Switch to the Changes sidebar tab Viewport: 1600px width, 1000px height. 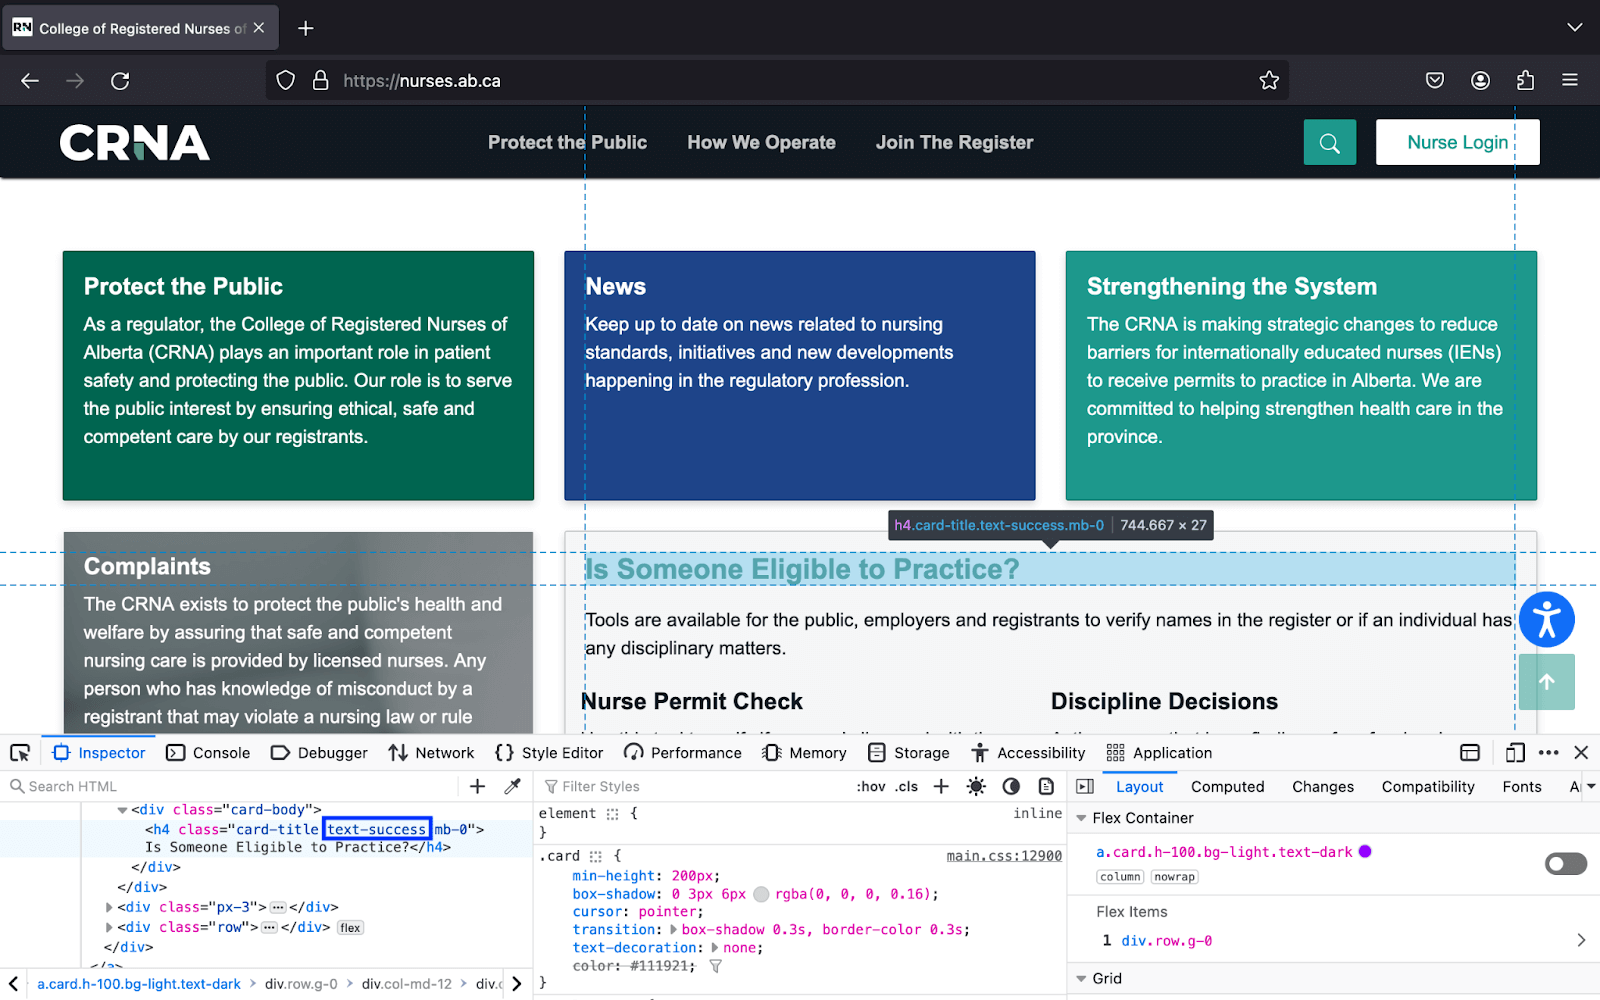[x=1323, y=787]
